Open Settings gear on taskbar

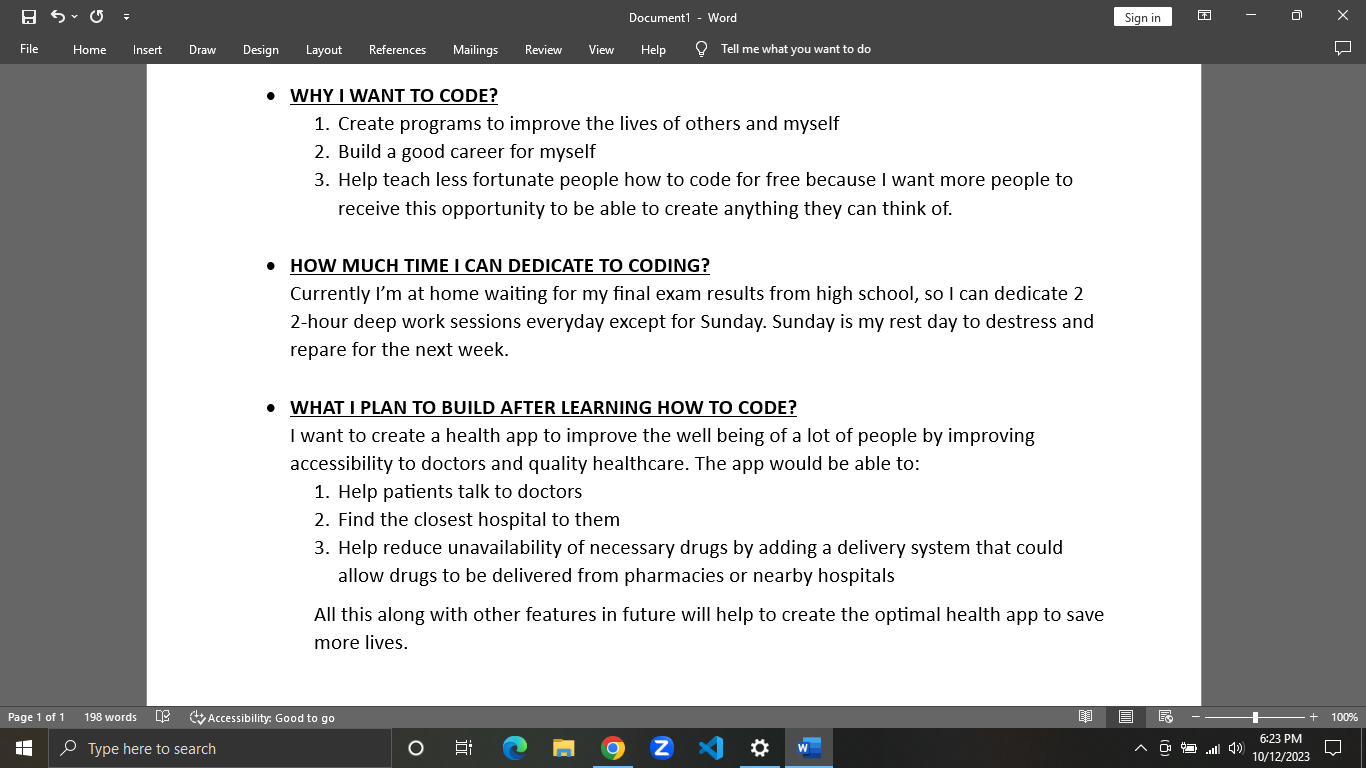click(x=759, y=748)
